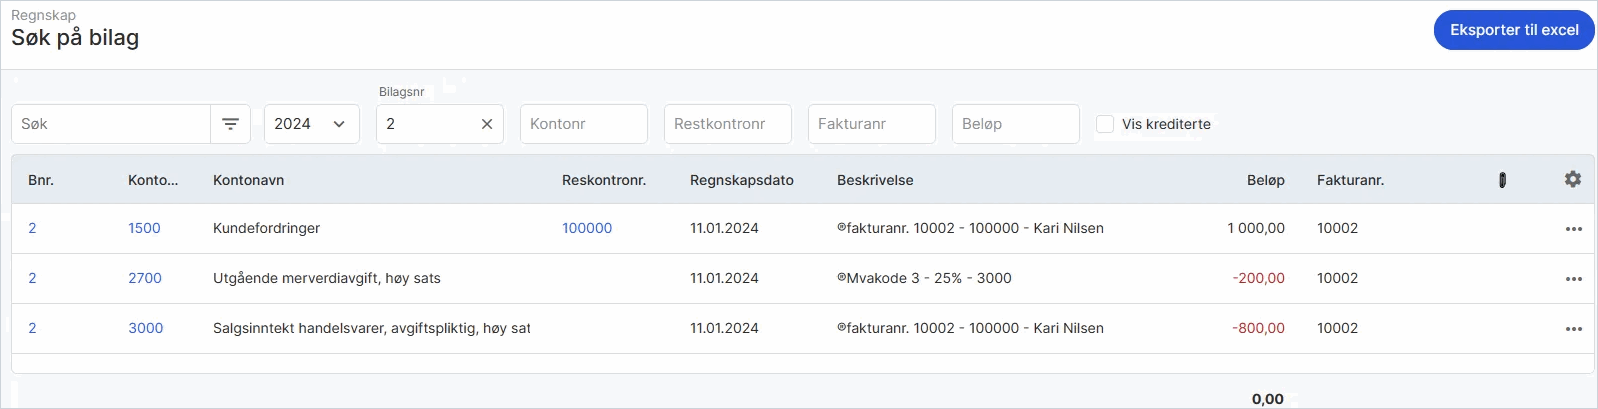Open row menu for Kundefordringer line

[x=1574, y=229]
